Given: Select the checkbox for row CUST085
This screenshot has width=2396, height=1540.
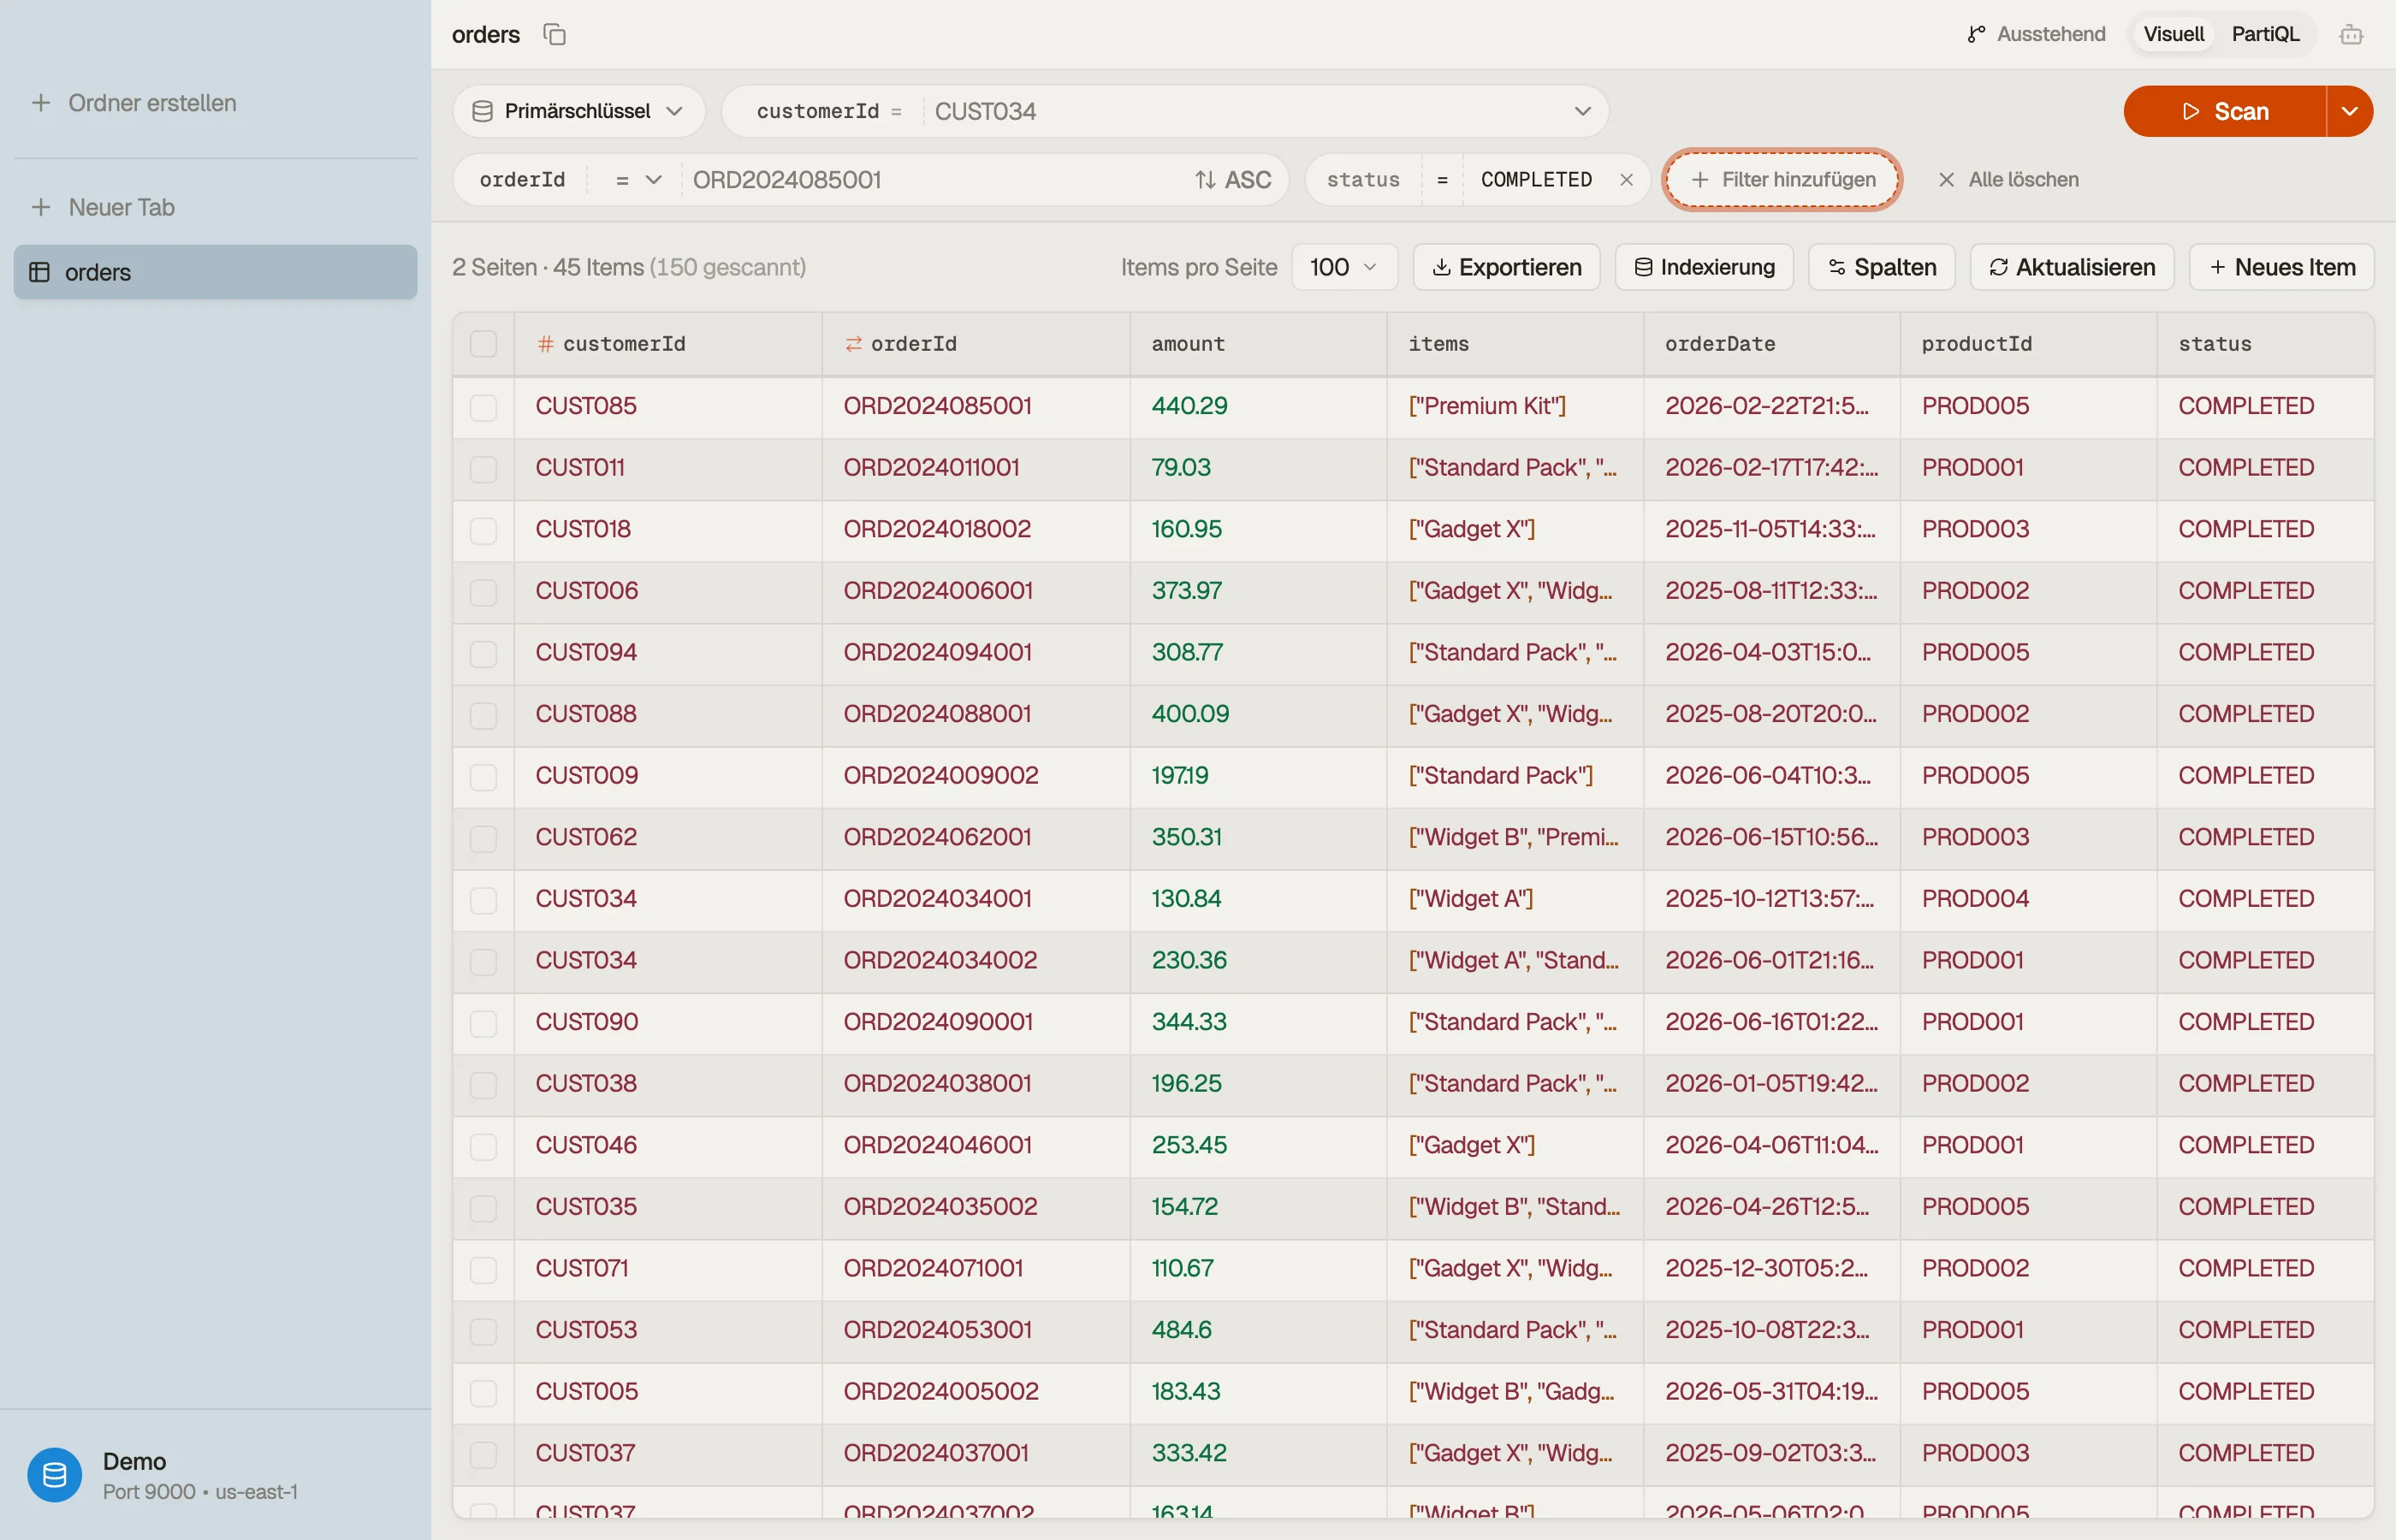Looking at the screenshot, I should (483, 407).
